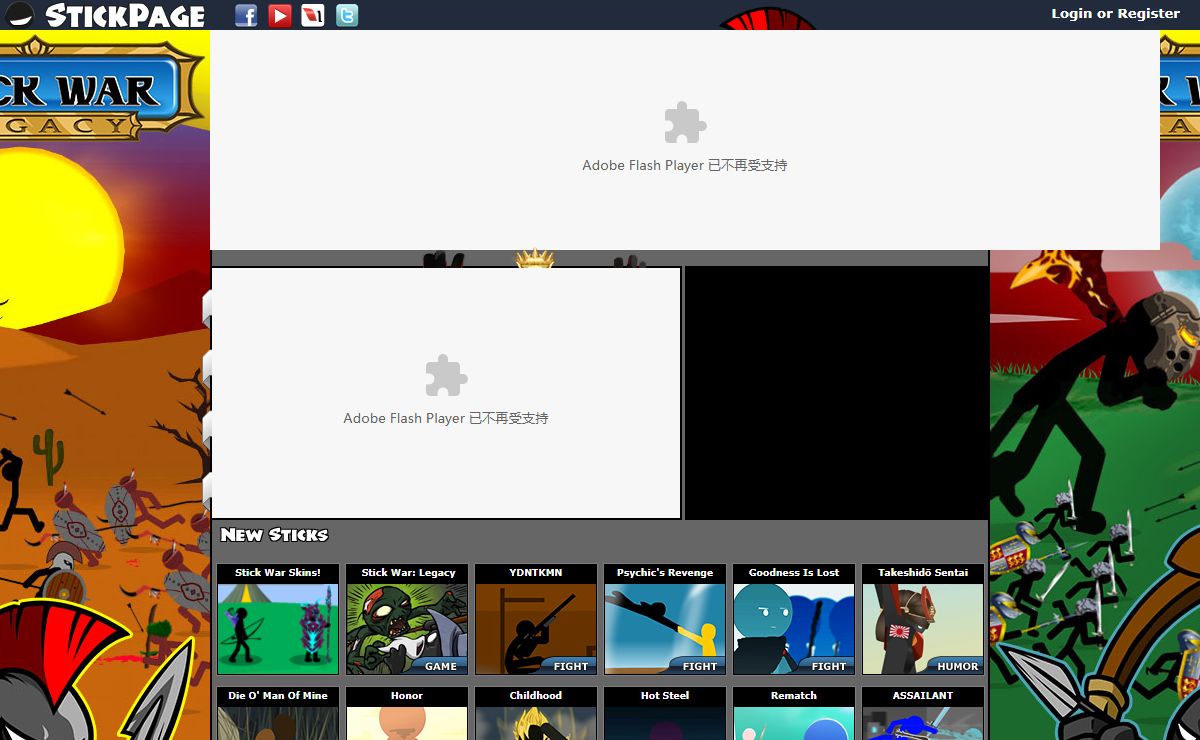
Task: Click the New Sticks heading
Action: click(274, 534)
